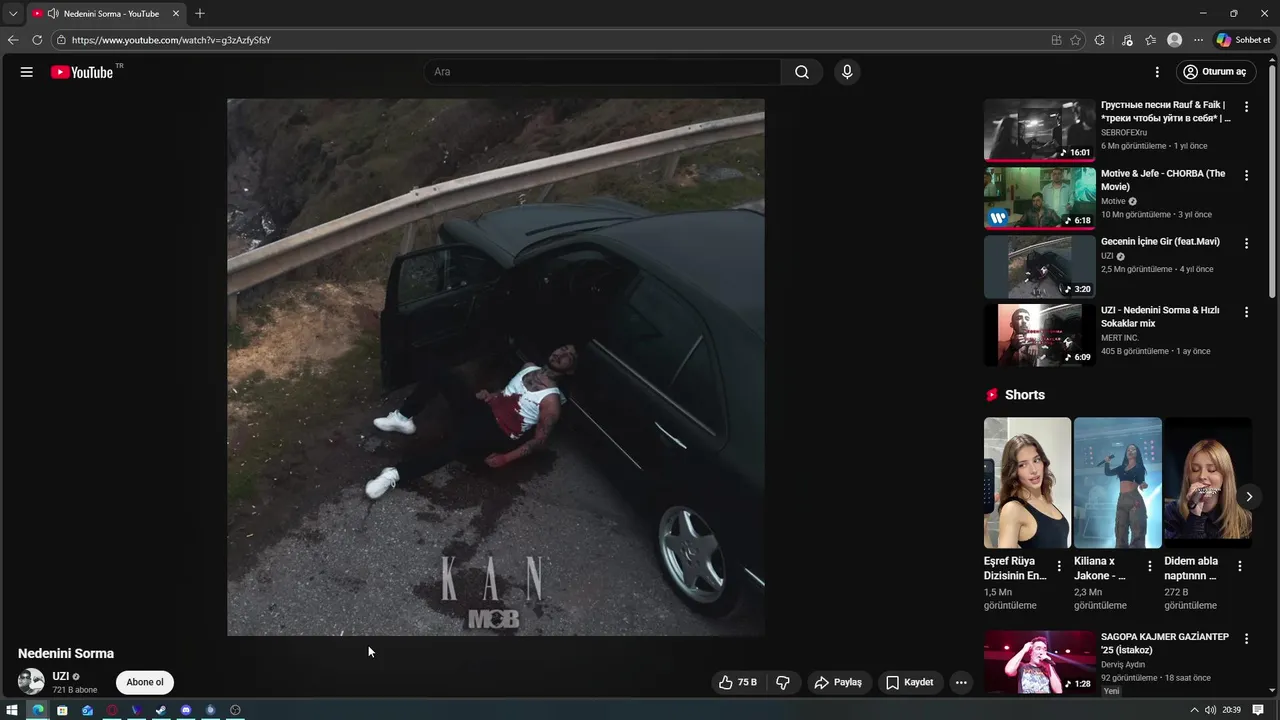Click the KAN album video player
The height and width of the screenshot is (720, 1280).
click(496, 367)
